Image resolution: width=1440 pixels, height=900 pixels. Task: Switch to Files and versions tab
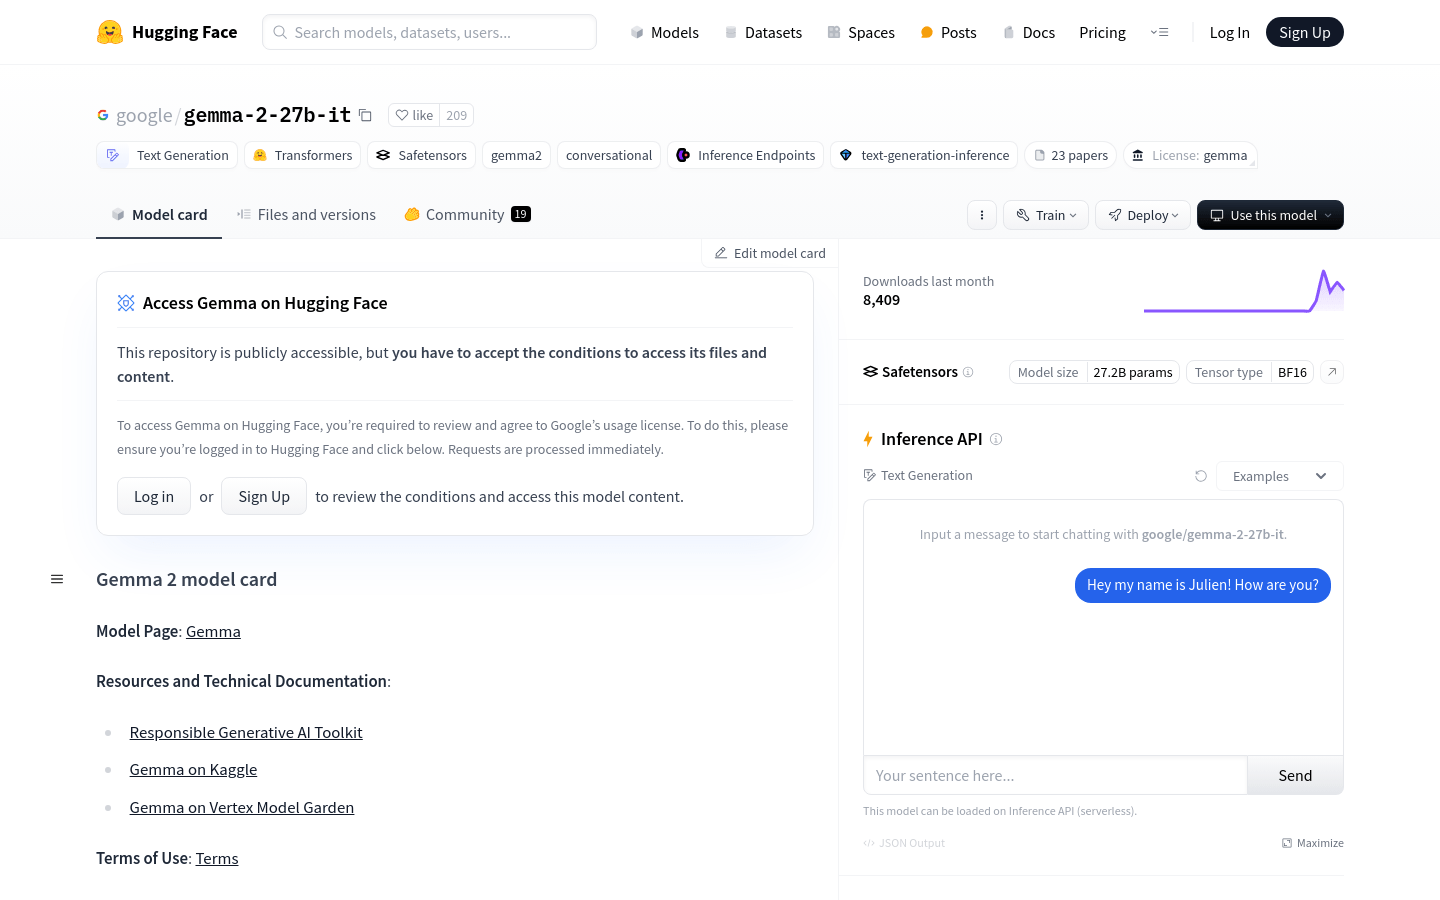tap(306, 215)
